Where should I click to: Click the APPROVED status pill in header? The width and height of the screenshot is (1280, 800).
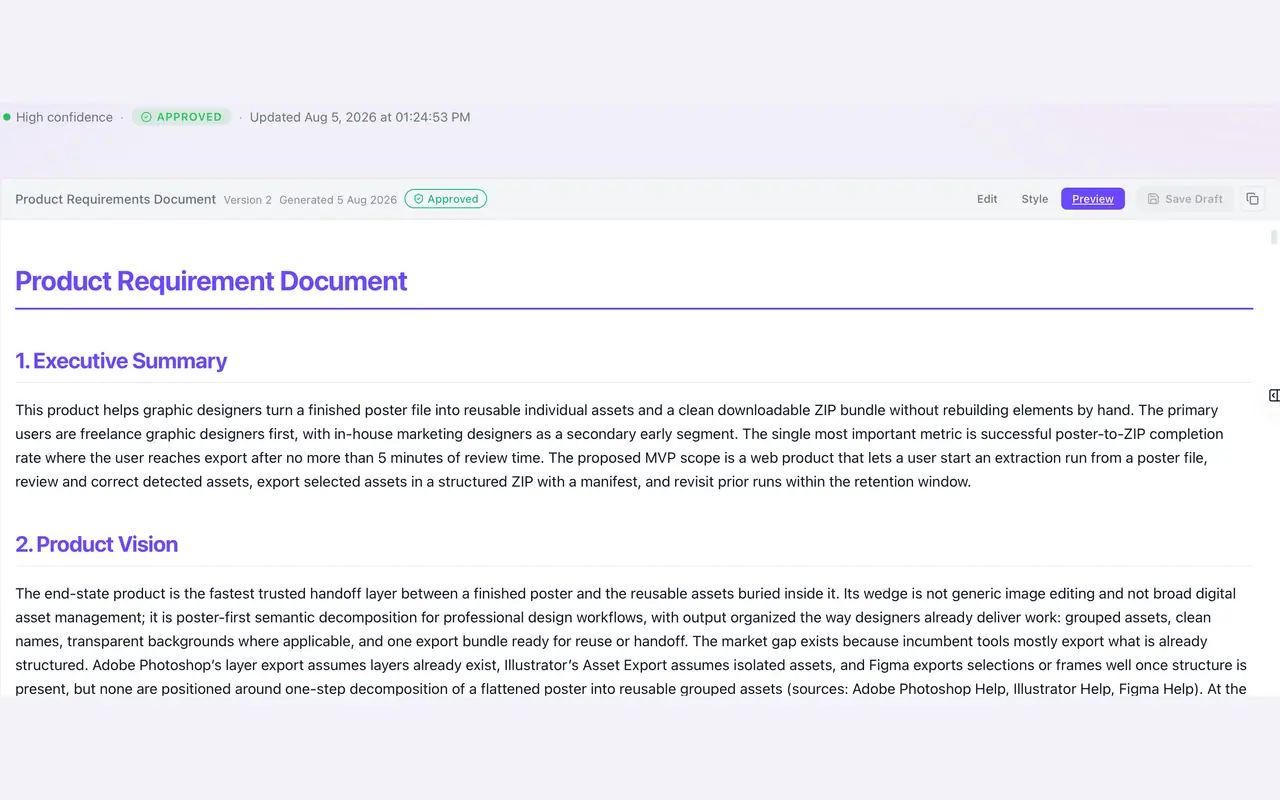tap(181, 117)
